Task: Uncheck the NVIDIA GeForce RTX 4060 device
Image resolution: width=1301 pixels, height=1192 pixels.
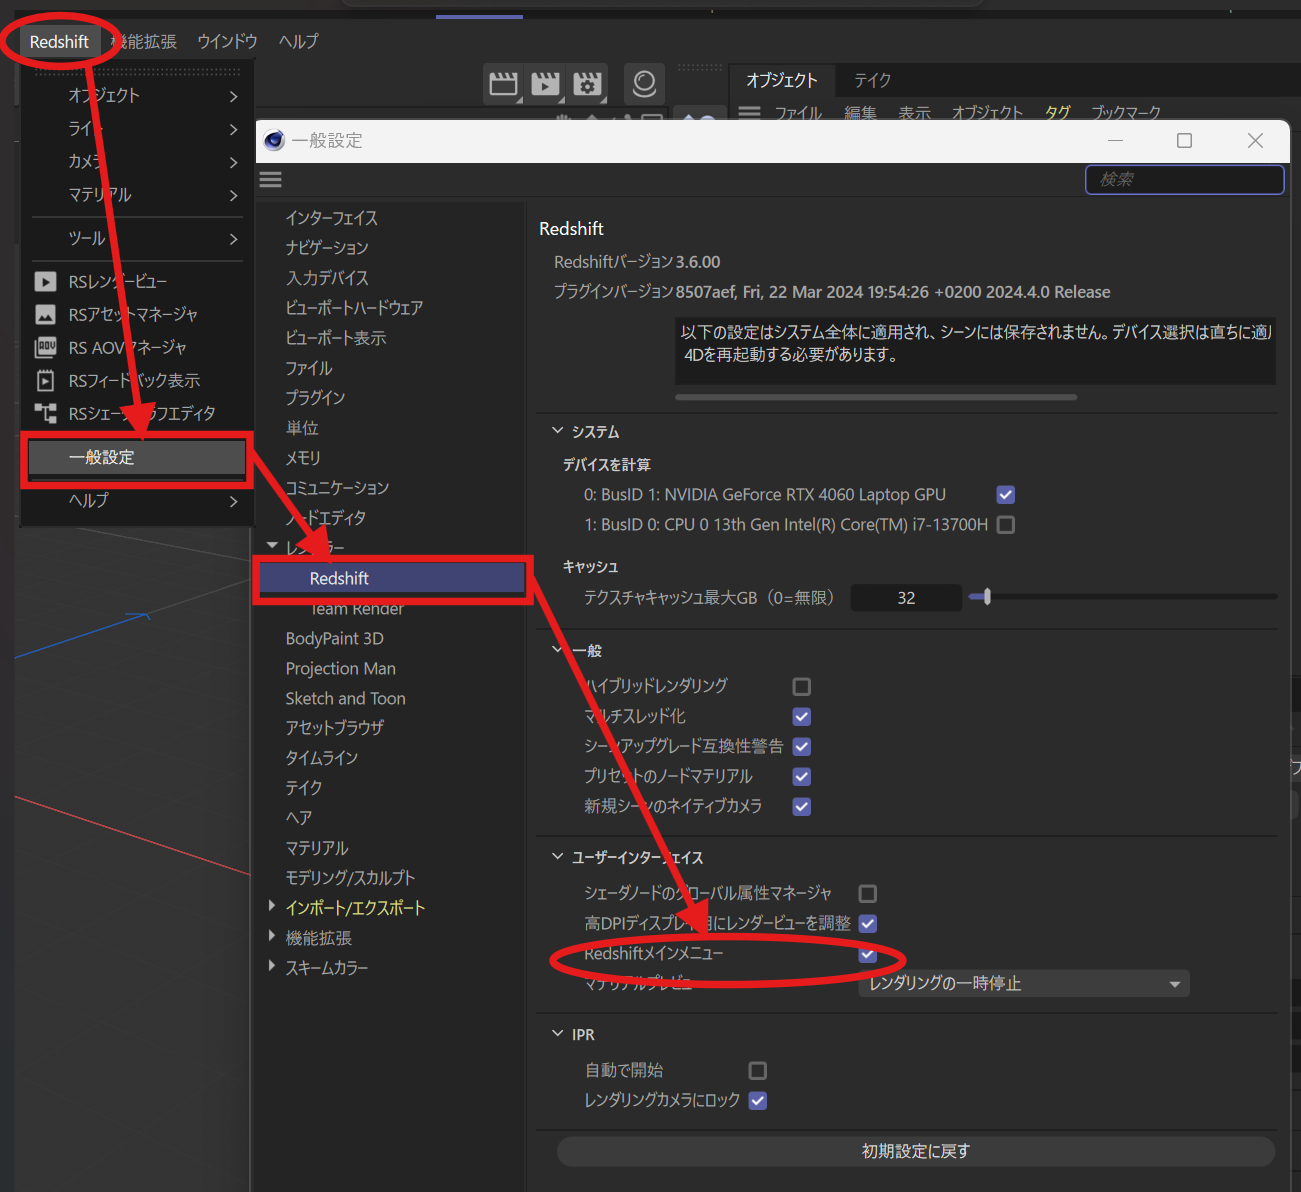Action: [x=1005, y=494]
